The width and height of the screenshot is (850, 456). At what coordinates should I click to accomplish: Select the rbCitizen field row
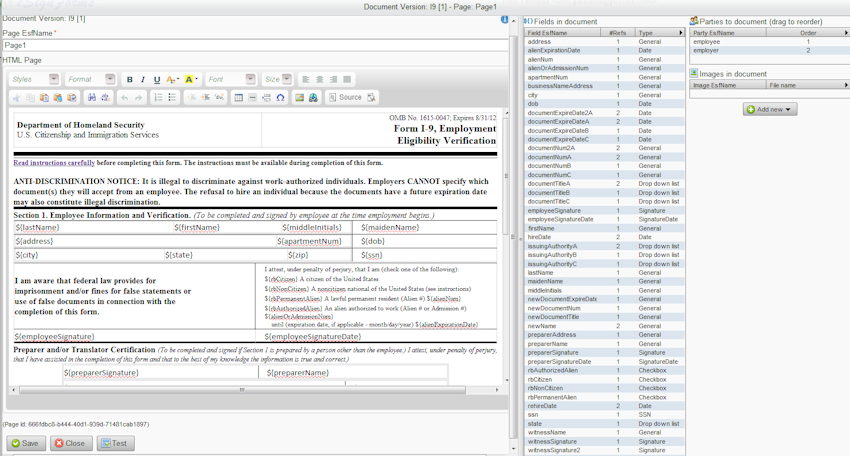(604, 380)
